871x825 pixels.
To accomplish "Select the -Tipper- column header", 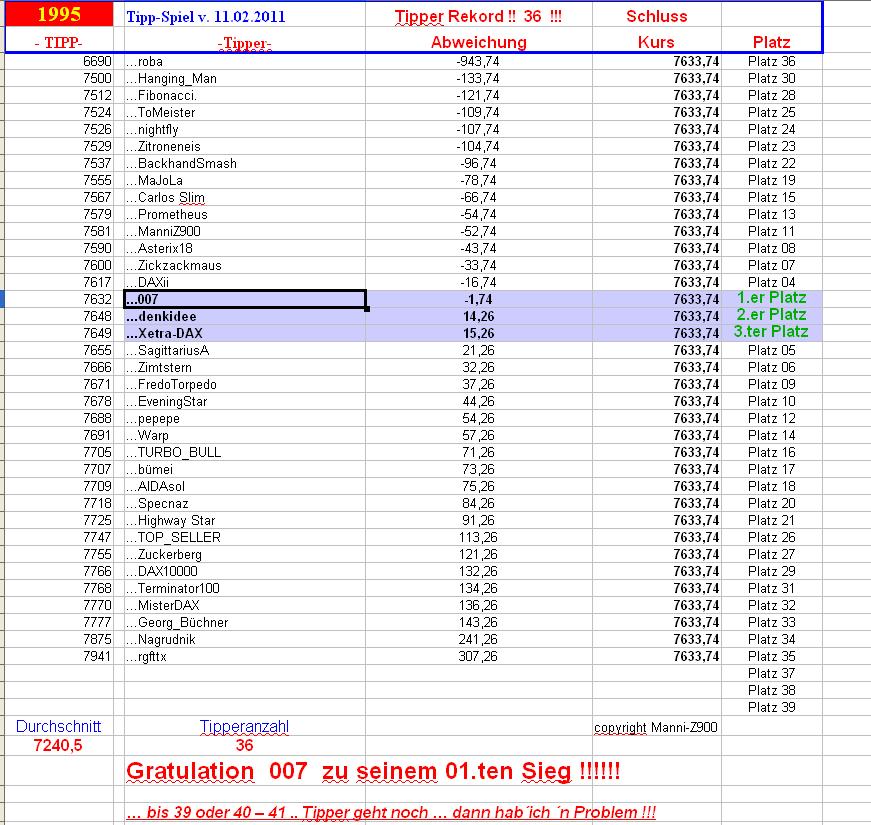I will [x=245, y=43].
